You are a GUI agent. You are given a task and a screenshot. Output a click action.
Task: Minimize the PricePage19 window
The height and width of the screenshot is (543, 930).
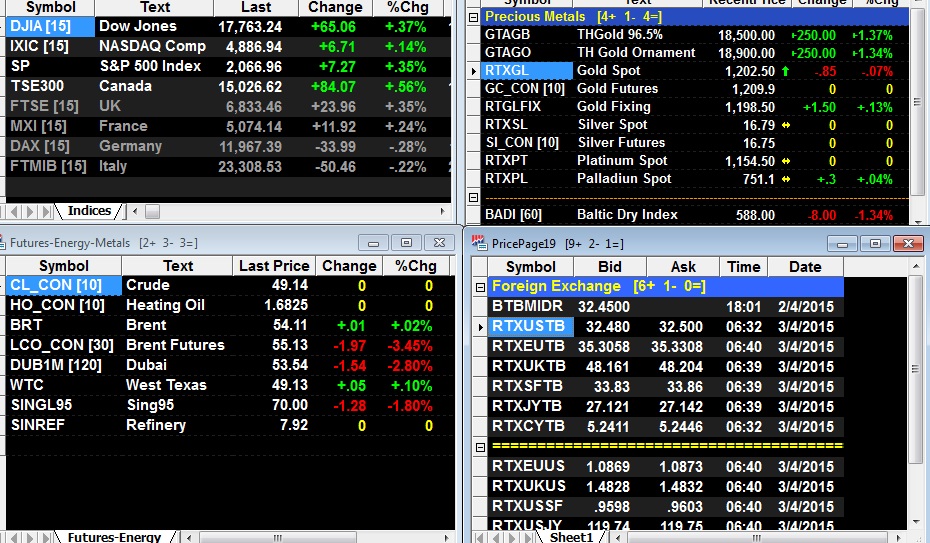(x=842, y=244)
